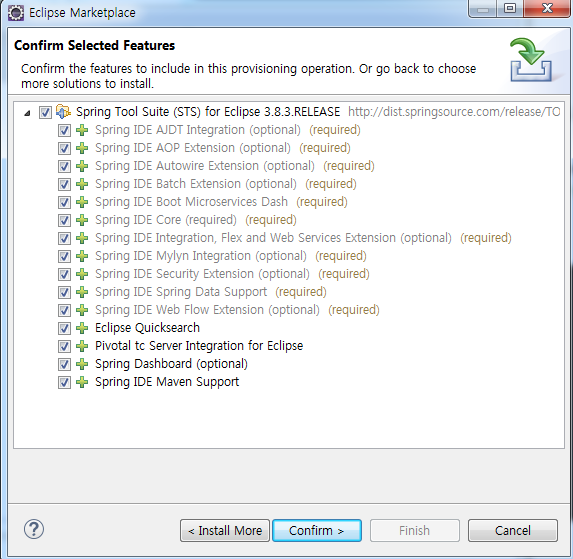Select the Spring IDE Maven Support label
The width and height of the screenshot is (573, 559).
coord(167,382)
